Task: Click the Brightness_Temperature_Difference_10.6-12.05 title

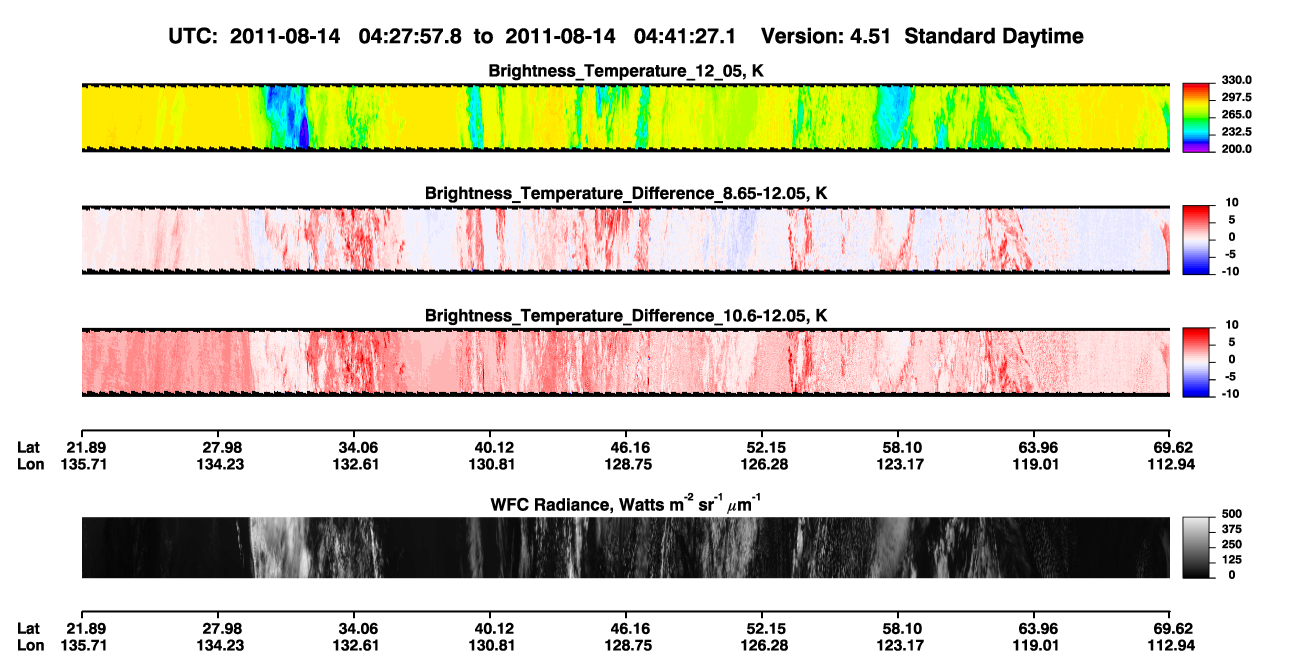Action: [x=626, y=316]
